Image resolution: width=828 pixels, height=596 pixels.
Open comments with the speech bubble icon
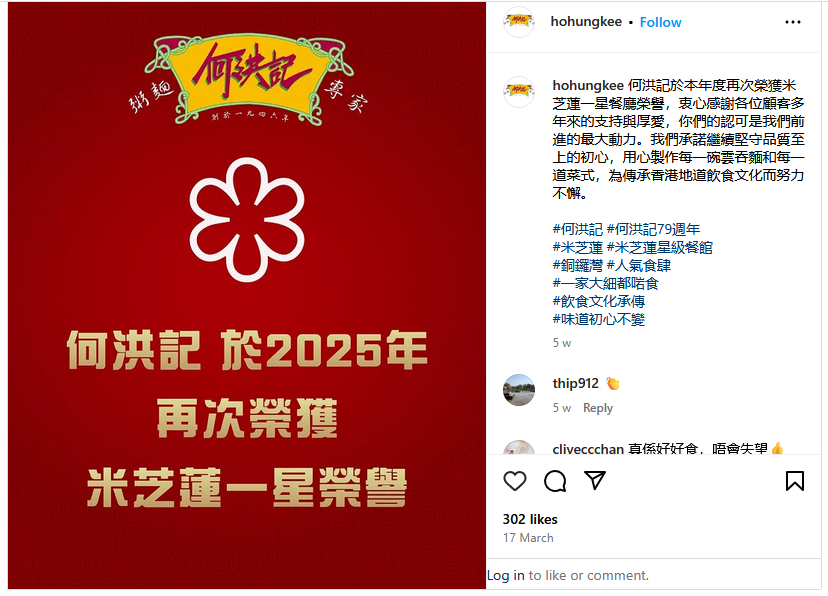[x=555, y=481]
